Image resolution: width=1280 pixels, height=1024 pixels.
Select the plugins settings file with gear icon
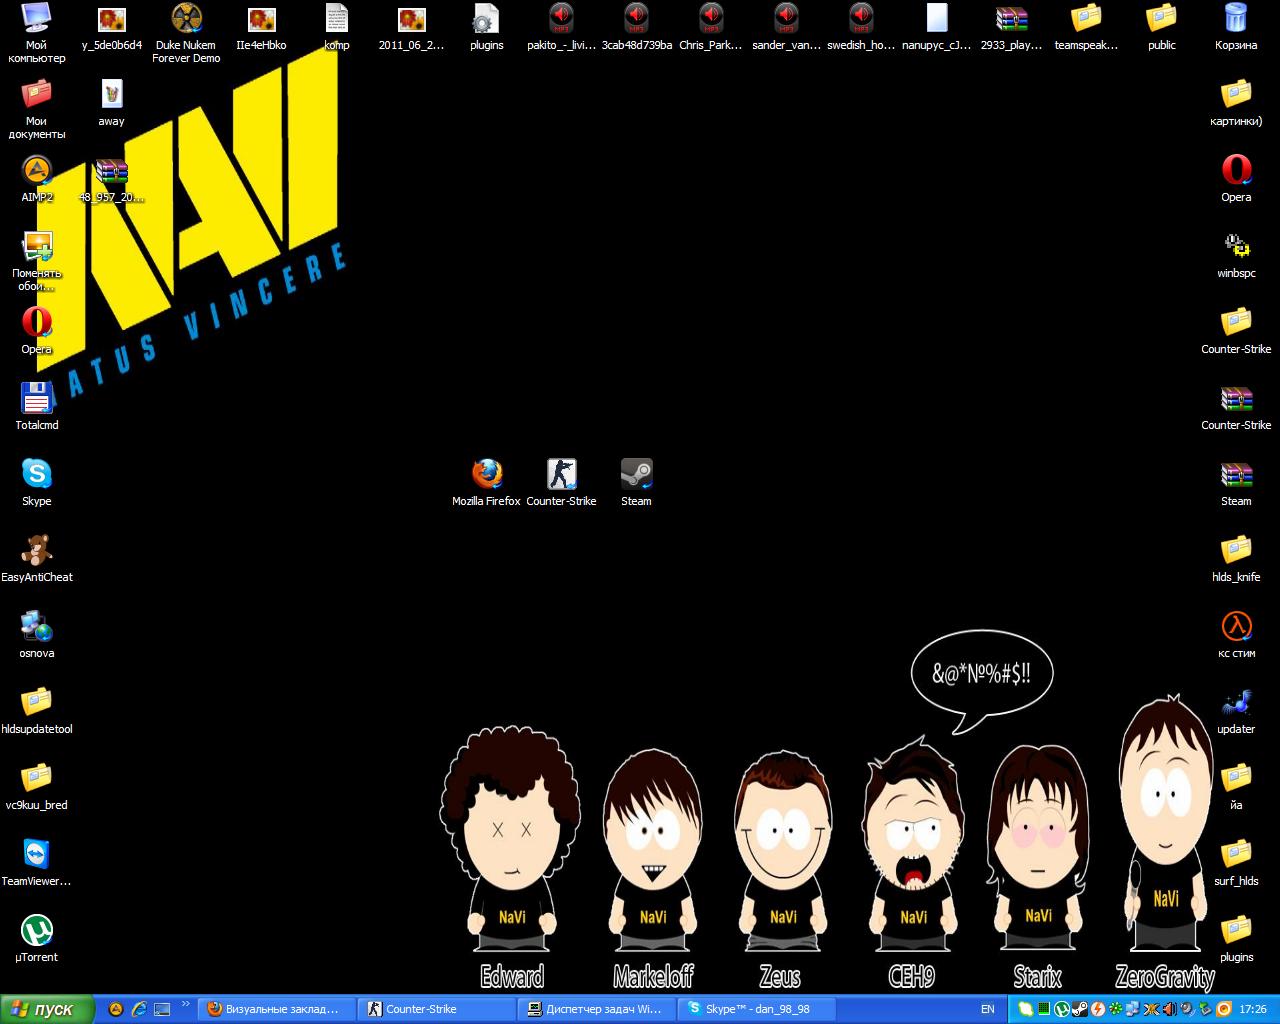pyautogui.click(x=486, y=27)
